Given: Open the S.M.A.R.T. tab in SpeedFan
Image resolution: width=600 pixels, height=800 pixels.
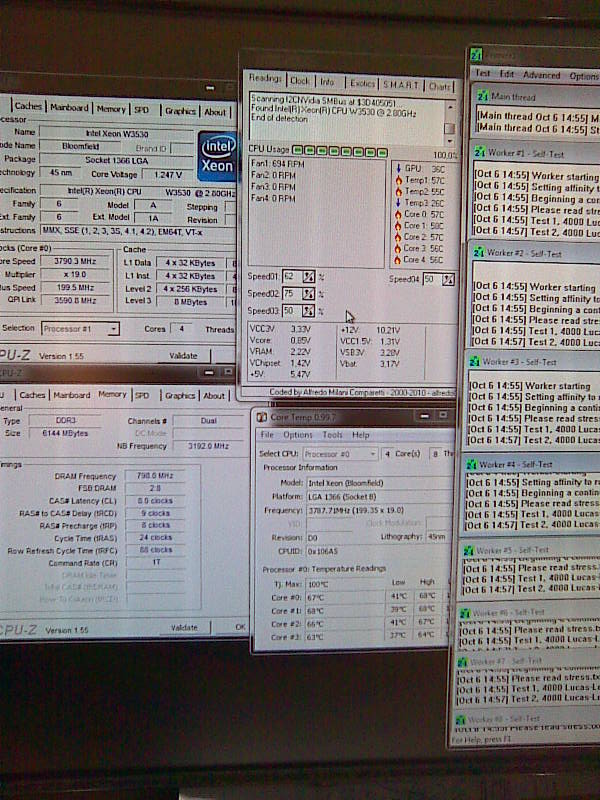Looking at the screenshot, I should point(401,85).
